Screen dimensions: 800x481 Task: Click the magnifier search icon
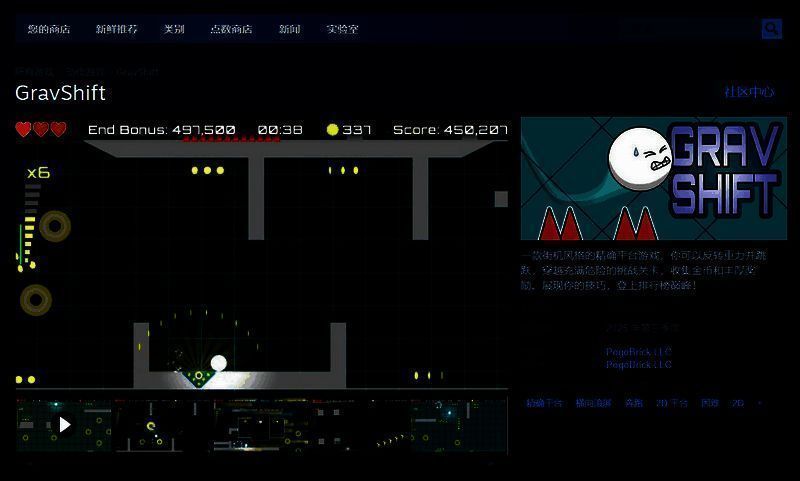(x=771, y=29)
